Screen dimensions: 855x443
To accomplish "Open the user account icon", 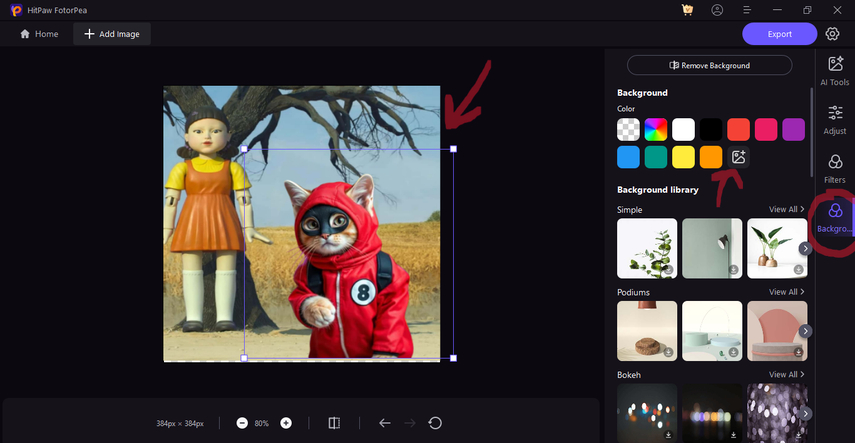I will [717, 10].
